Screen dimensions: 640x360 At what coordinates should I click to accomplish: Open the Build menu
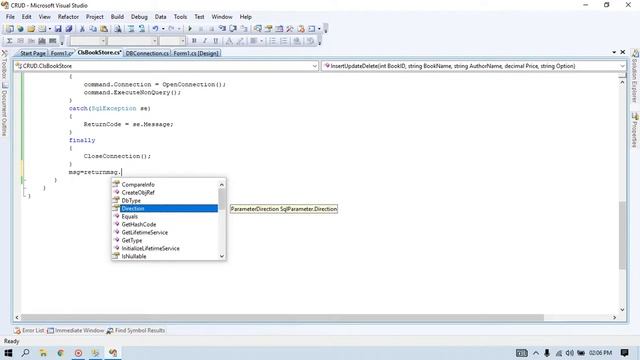click(117, 17)
